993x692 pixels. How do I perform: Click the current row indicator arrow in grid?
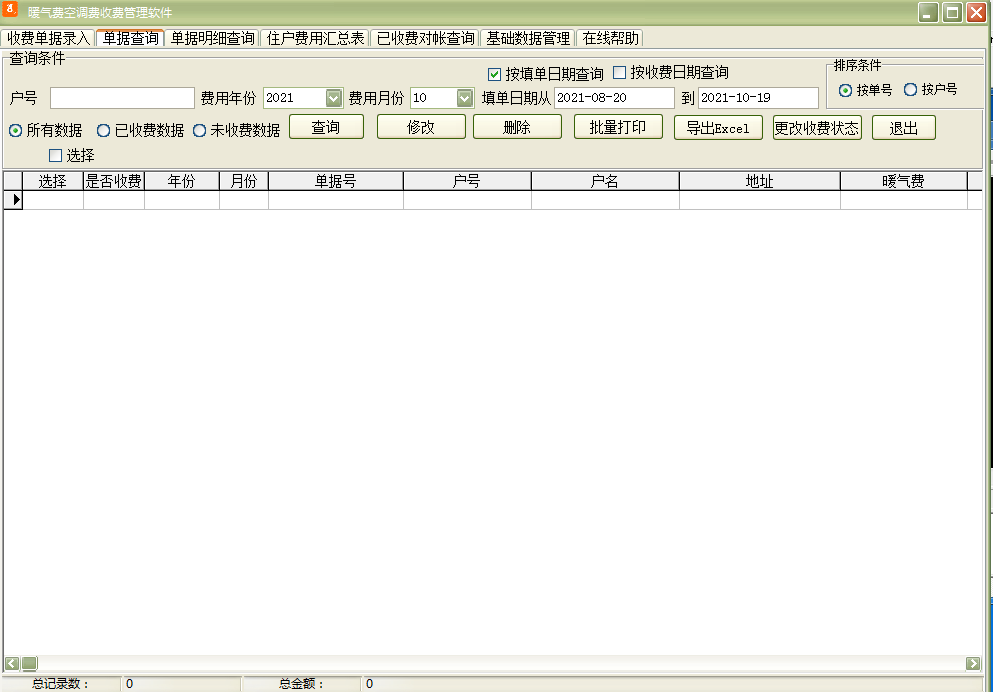[x=13, y=200]
